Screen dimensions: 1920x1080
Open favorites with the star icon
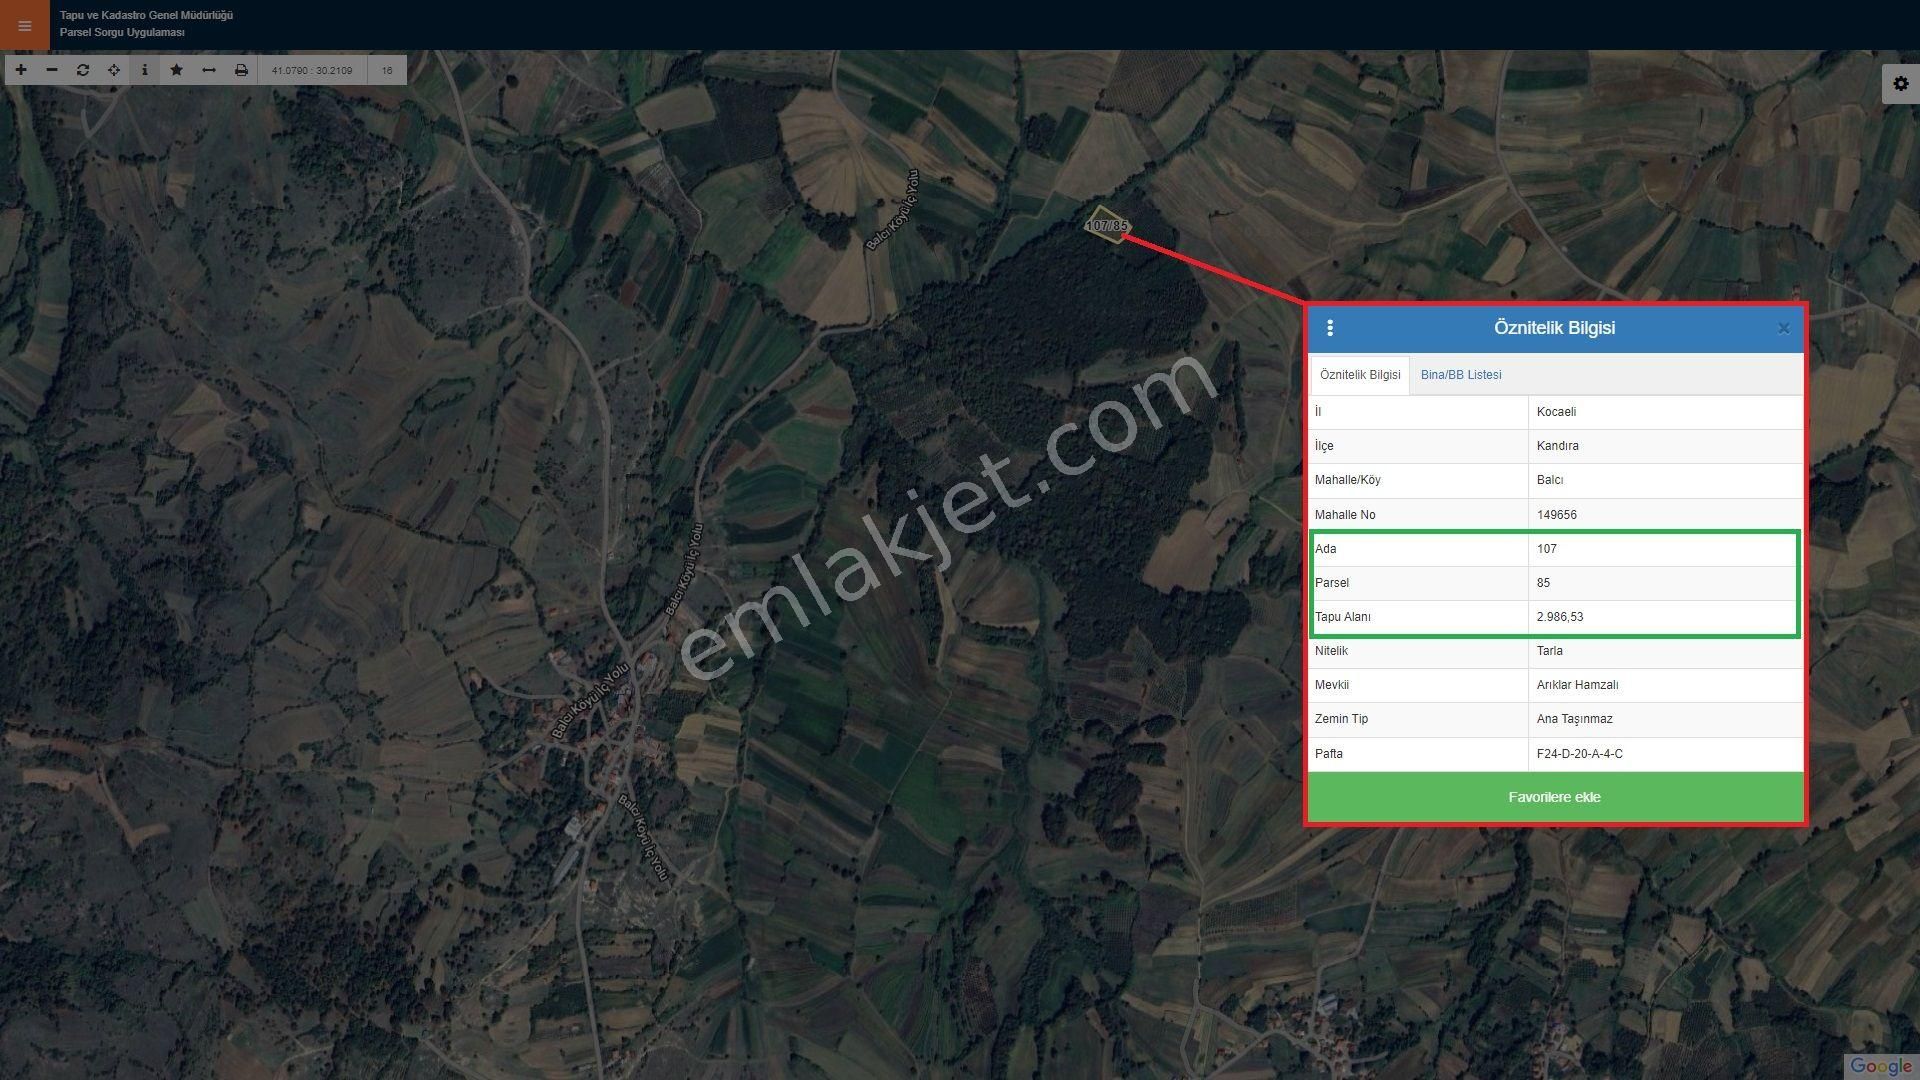click(177, 70)
